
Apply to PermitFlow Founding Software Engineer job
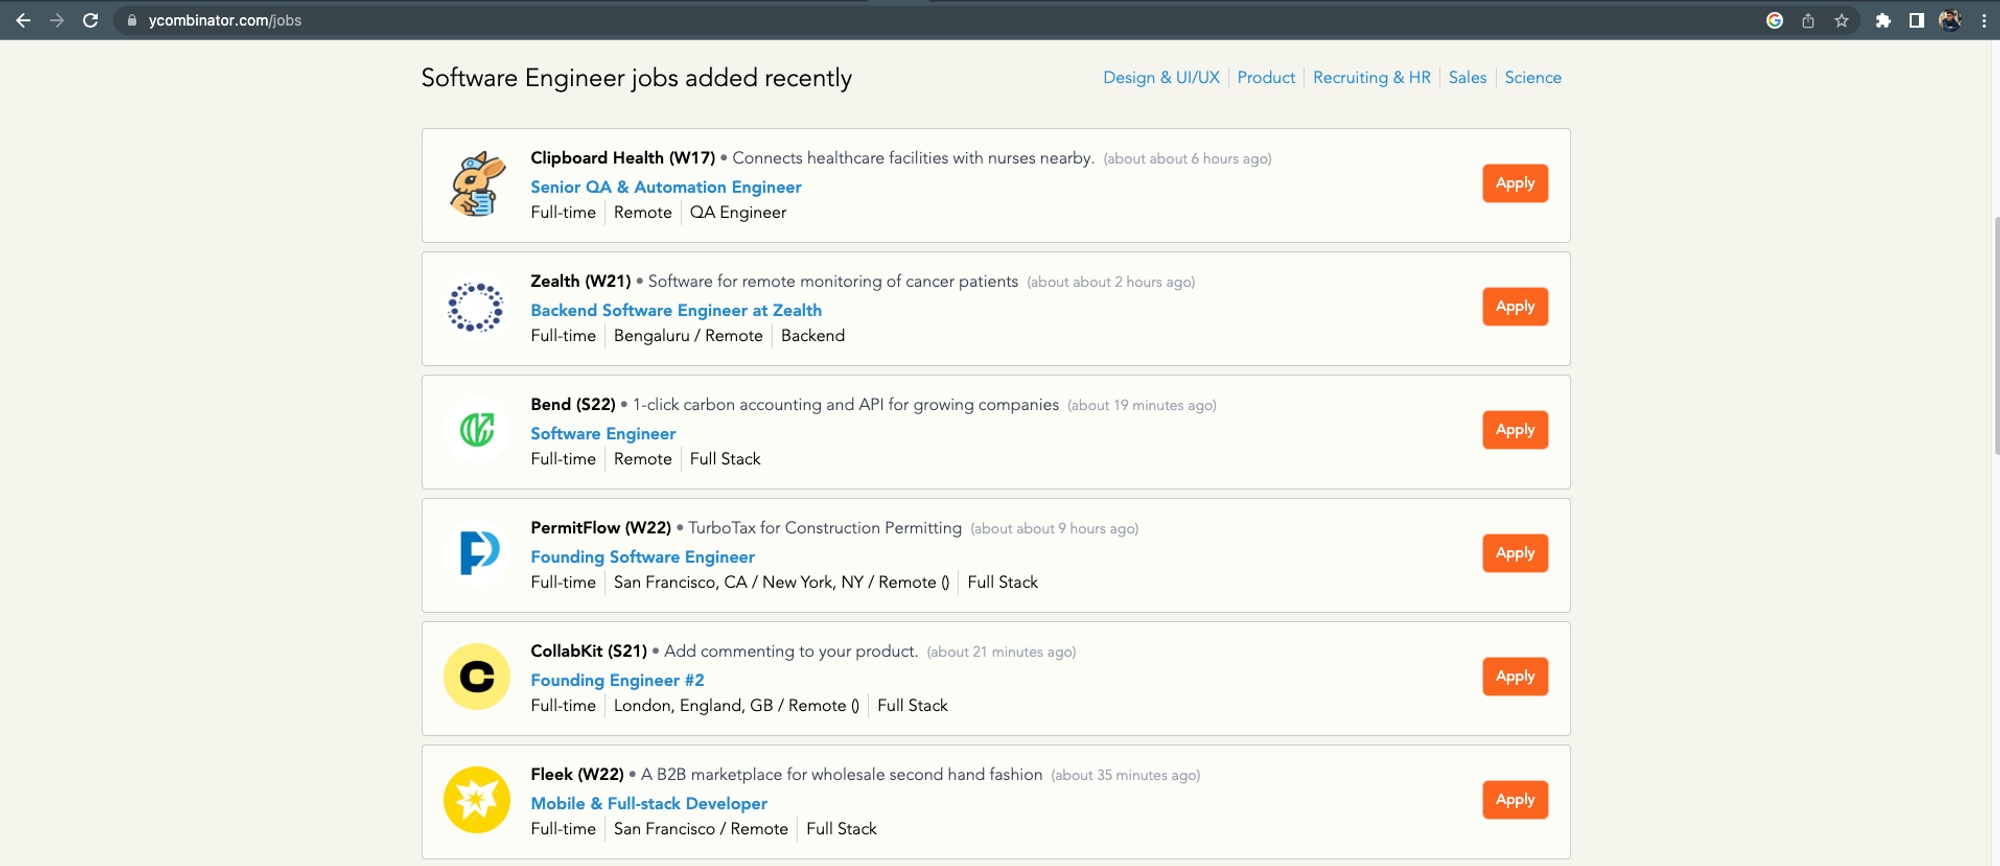tap(1515, 553)
